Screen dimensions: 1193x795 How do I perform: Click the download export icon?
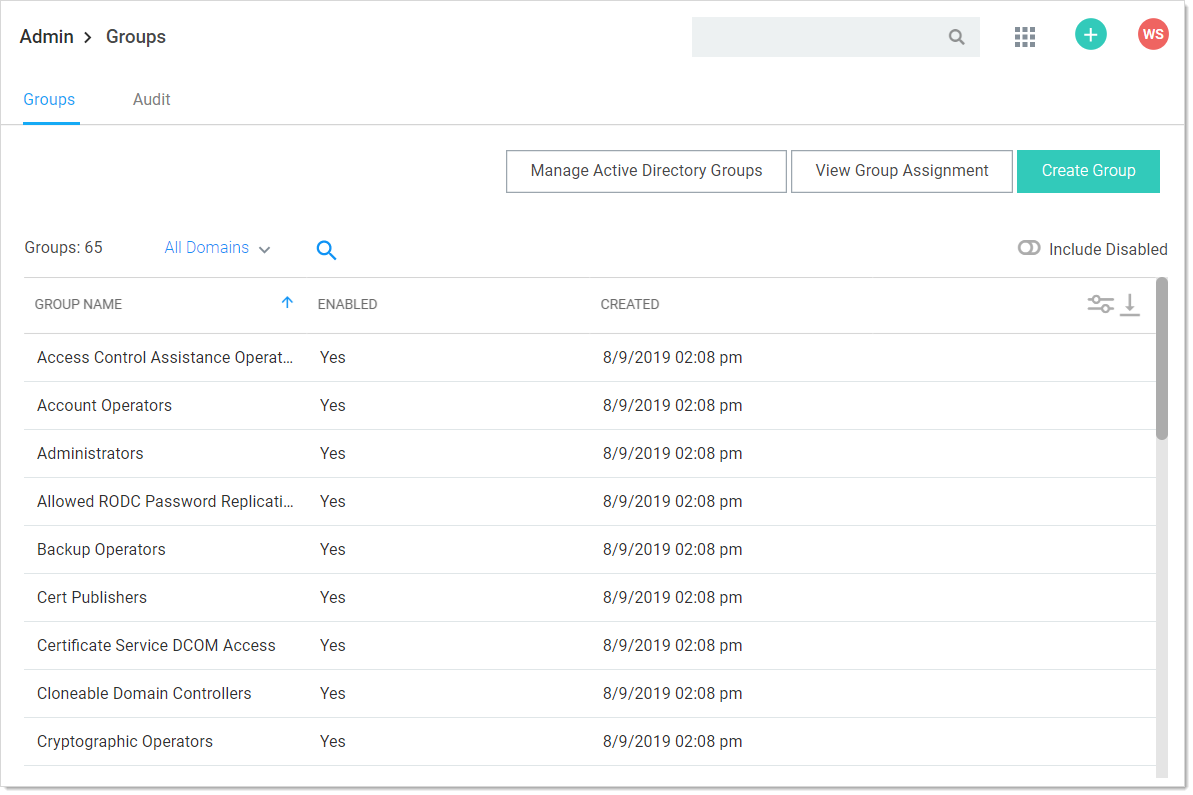pos(1130,304)
